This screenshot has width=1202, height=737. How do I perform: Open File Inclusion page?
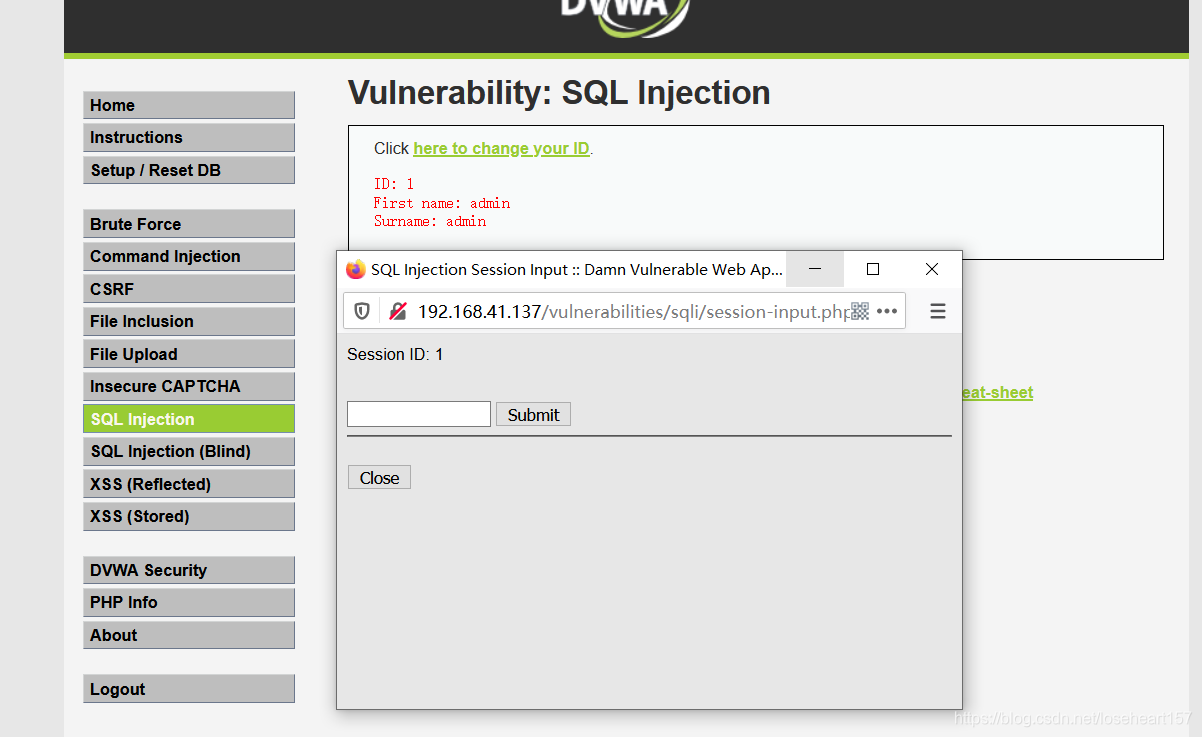189,321
